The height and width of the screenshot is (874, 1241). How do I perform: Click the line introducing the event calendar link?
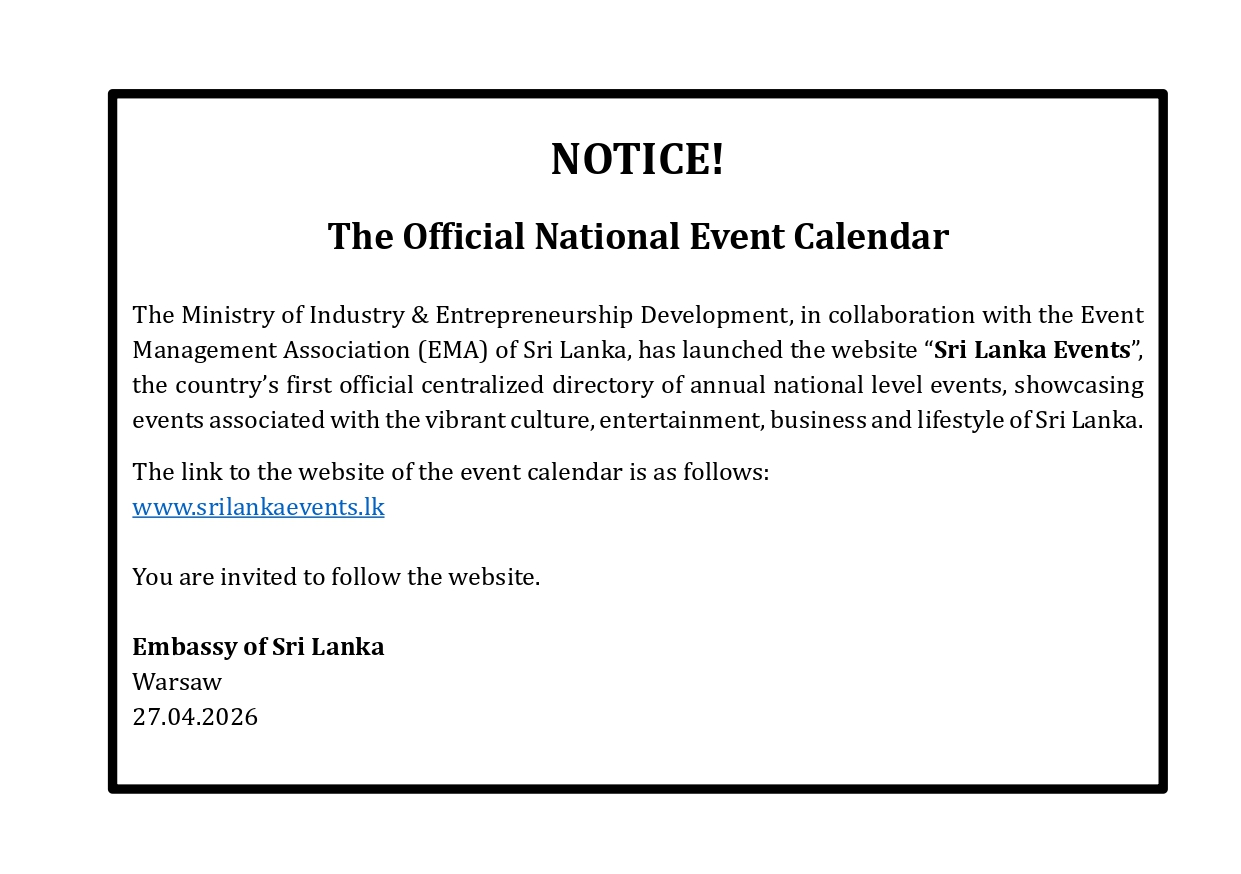point(450,472)
